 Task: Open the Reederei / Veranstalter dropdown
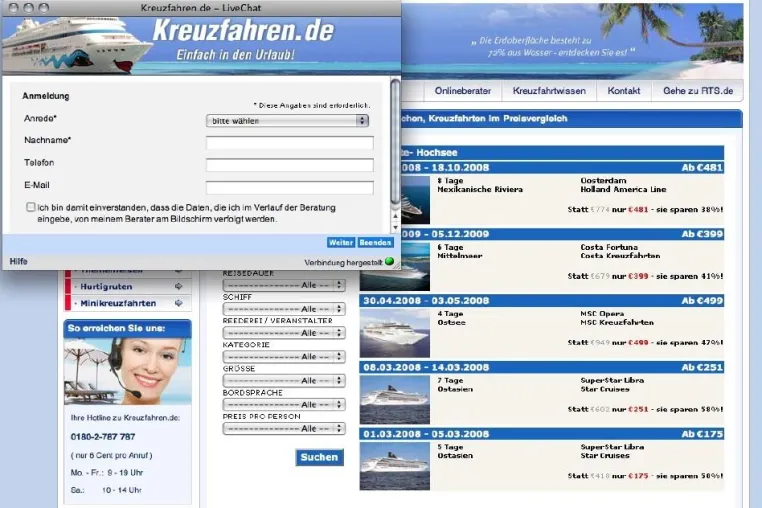pos(284,333)
